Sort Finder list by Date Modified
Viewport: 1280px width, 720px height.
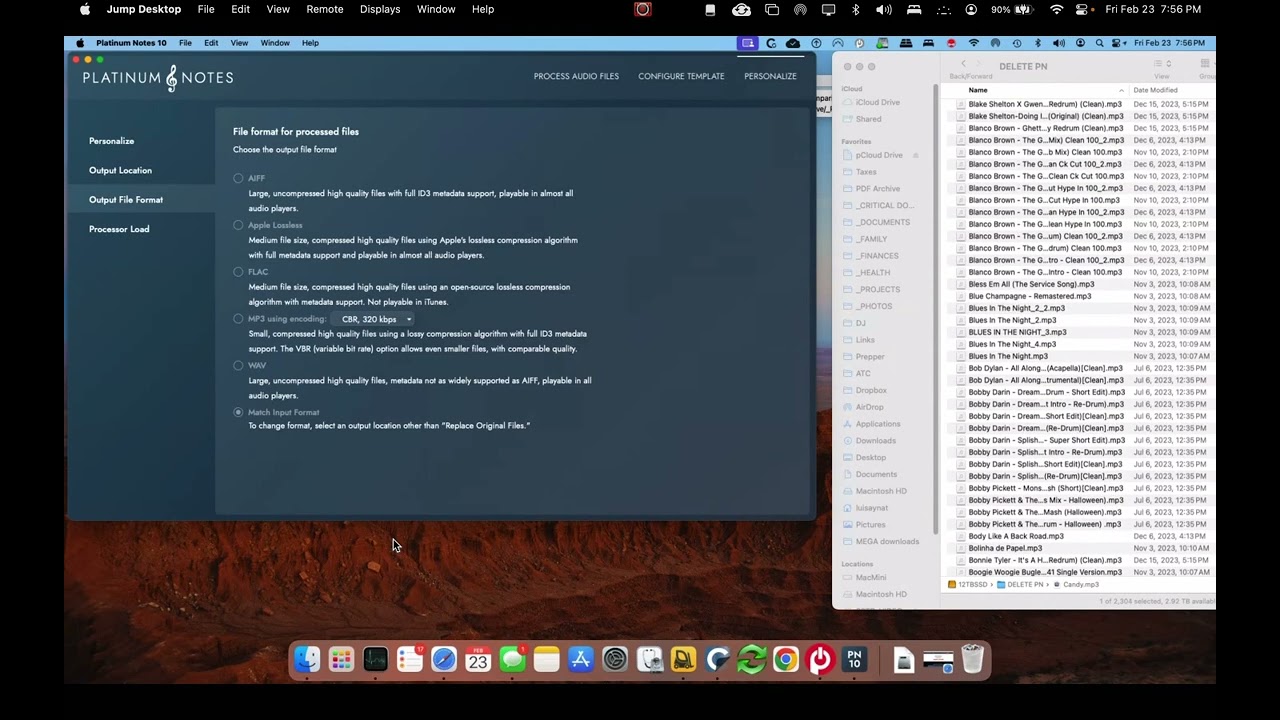[1155, 90]
